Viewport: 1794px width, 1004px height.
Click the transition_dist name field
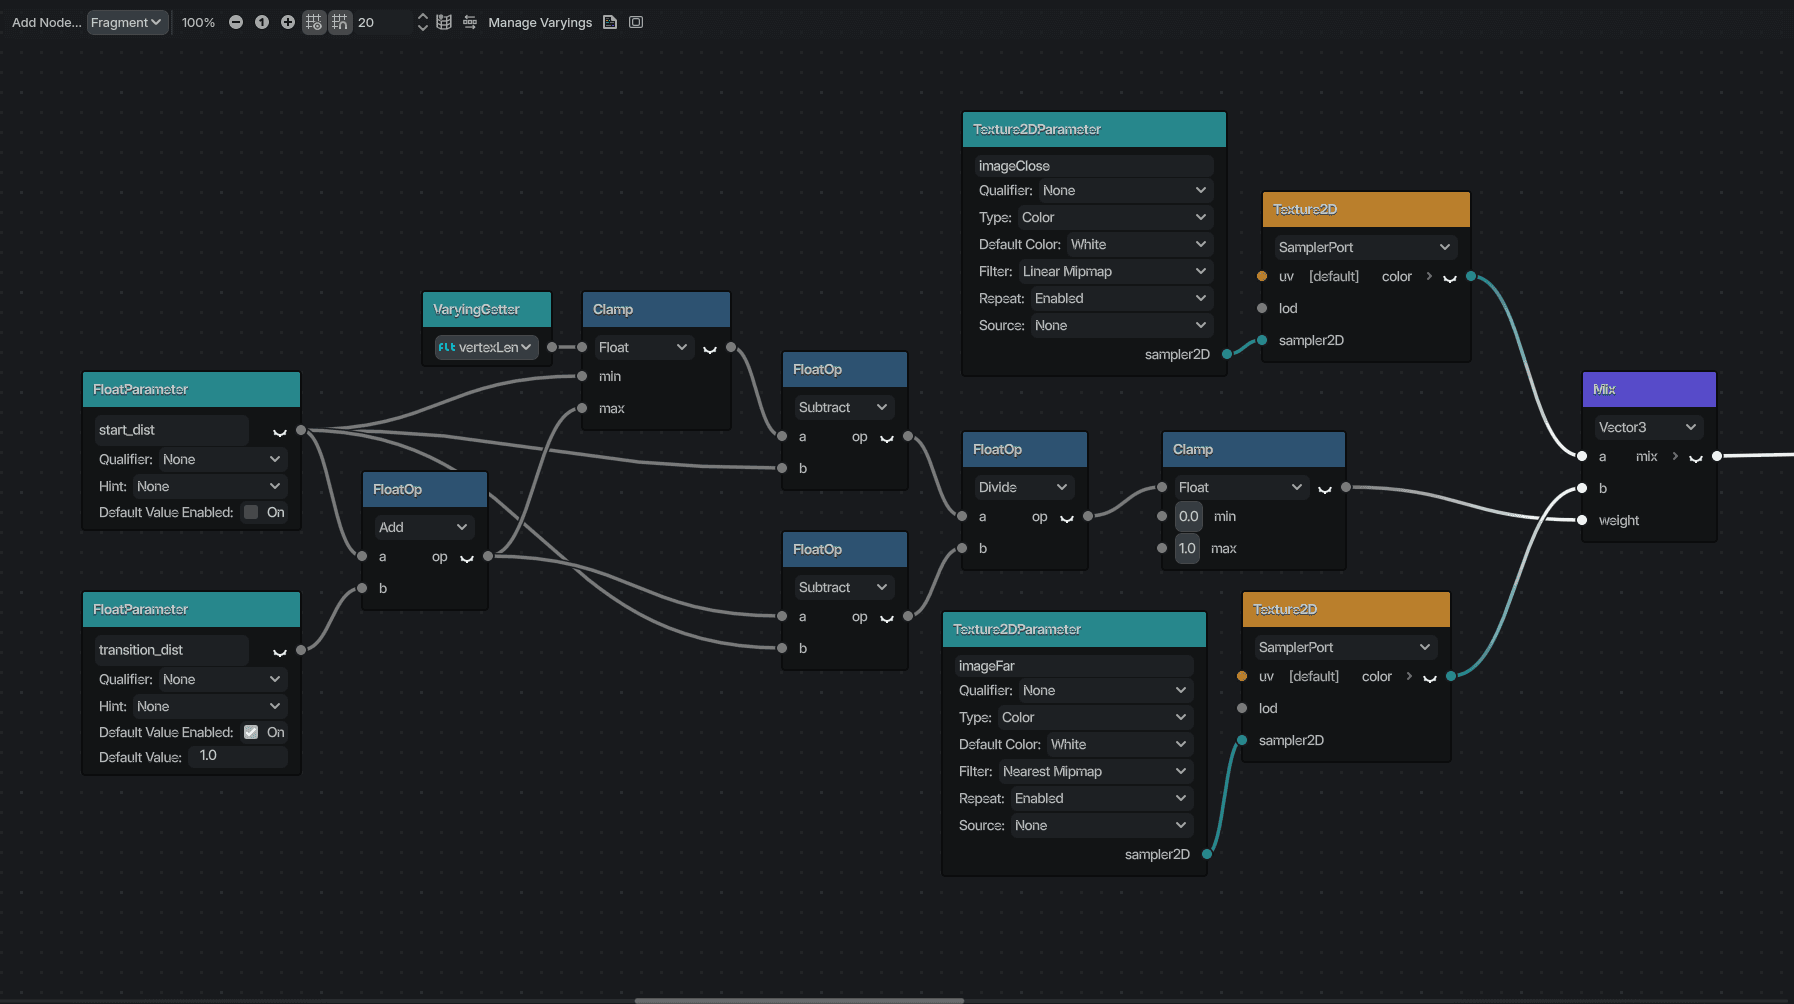171,650
